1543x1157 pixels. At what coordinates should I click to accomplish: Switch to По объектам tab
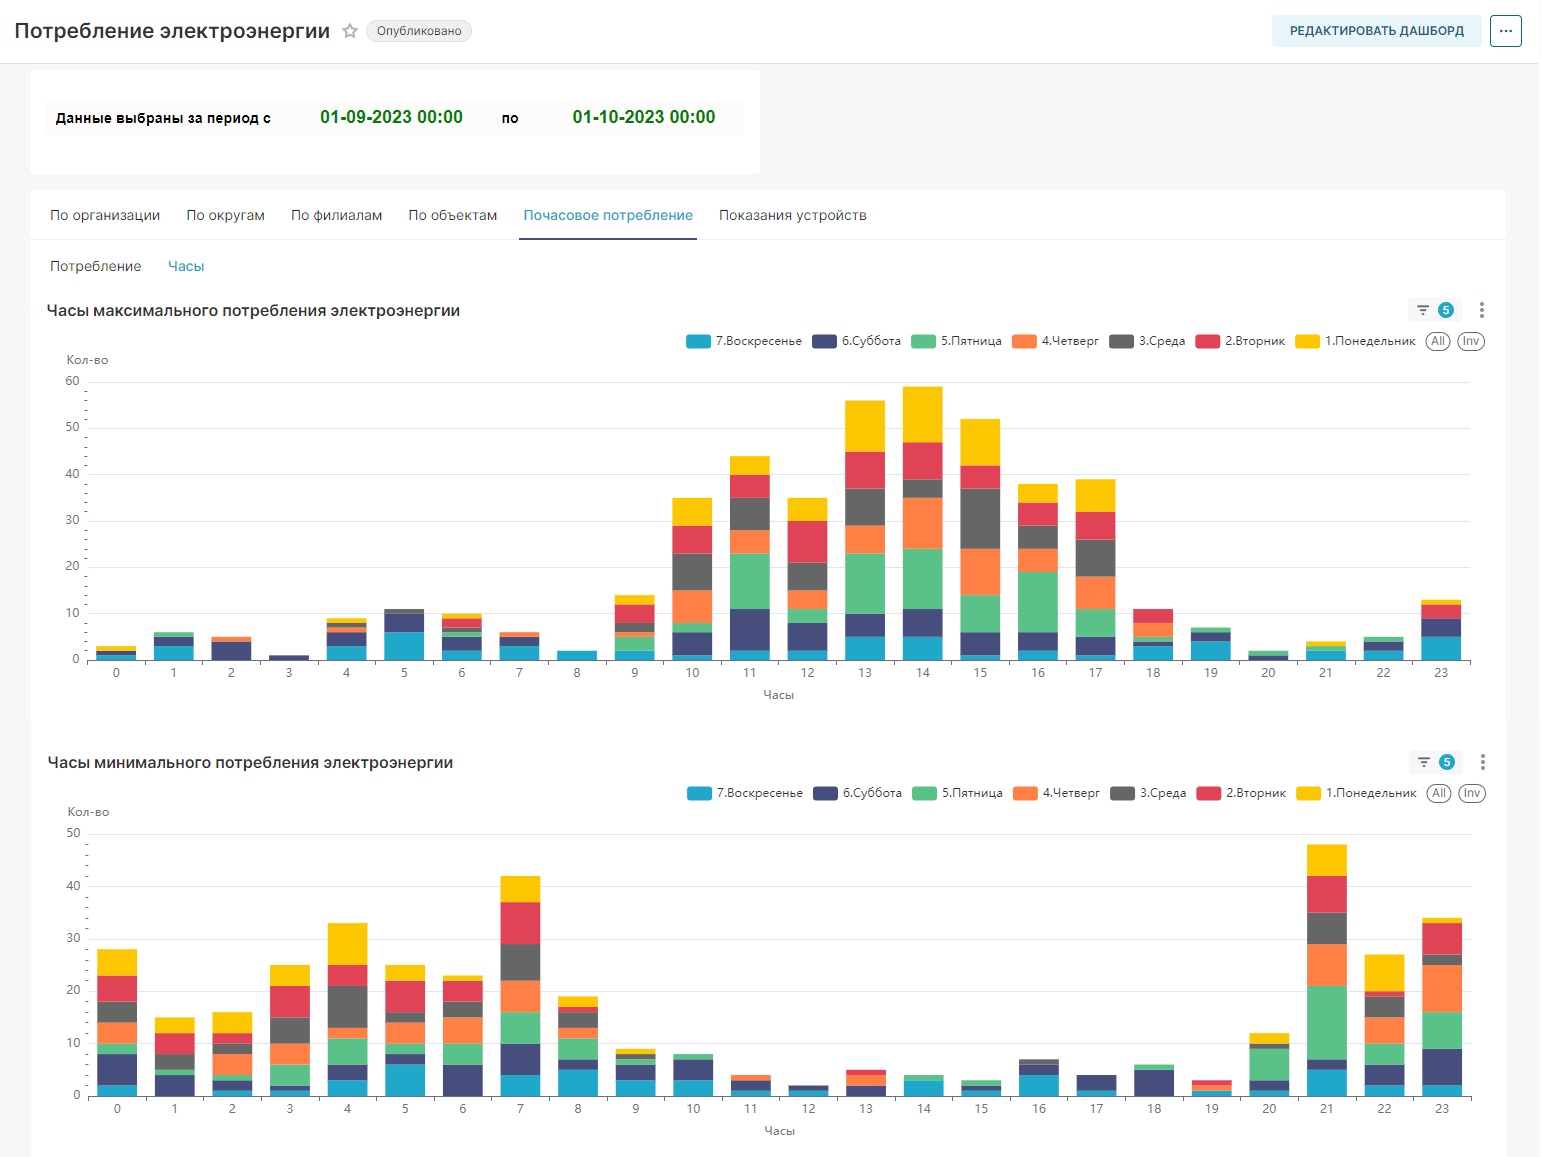tap(452, 215)
